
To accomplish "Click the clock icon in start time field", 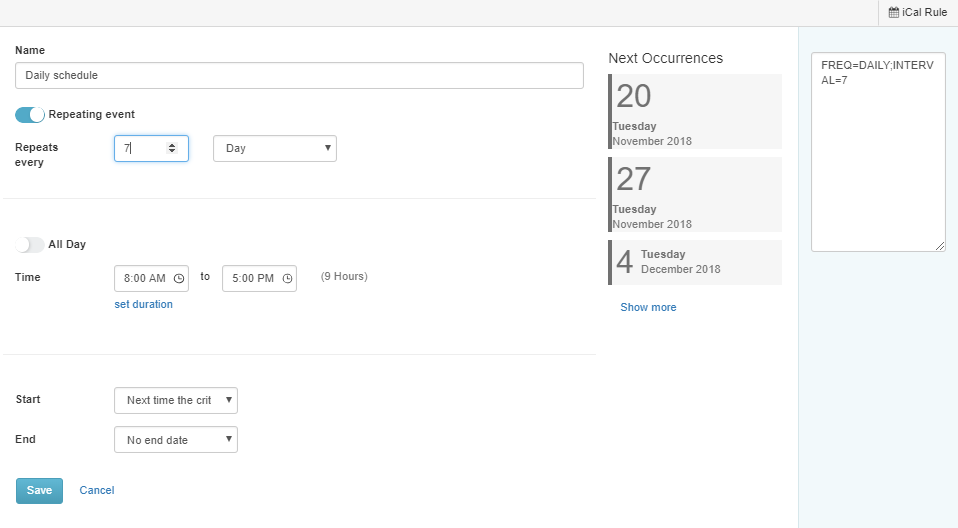I will point(179,279).
